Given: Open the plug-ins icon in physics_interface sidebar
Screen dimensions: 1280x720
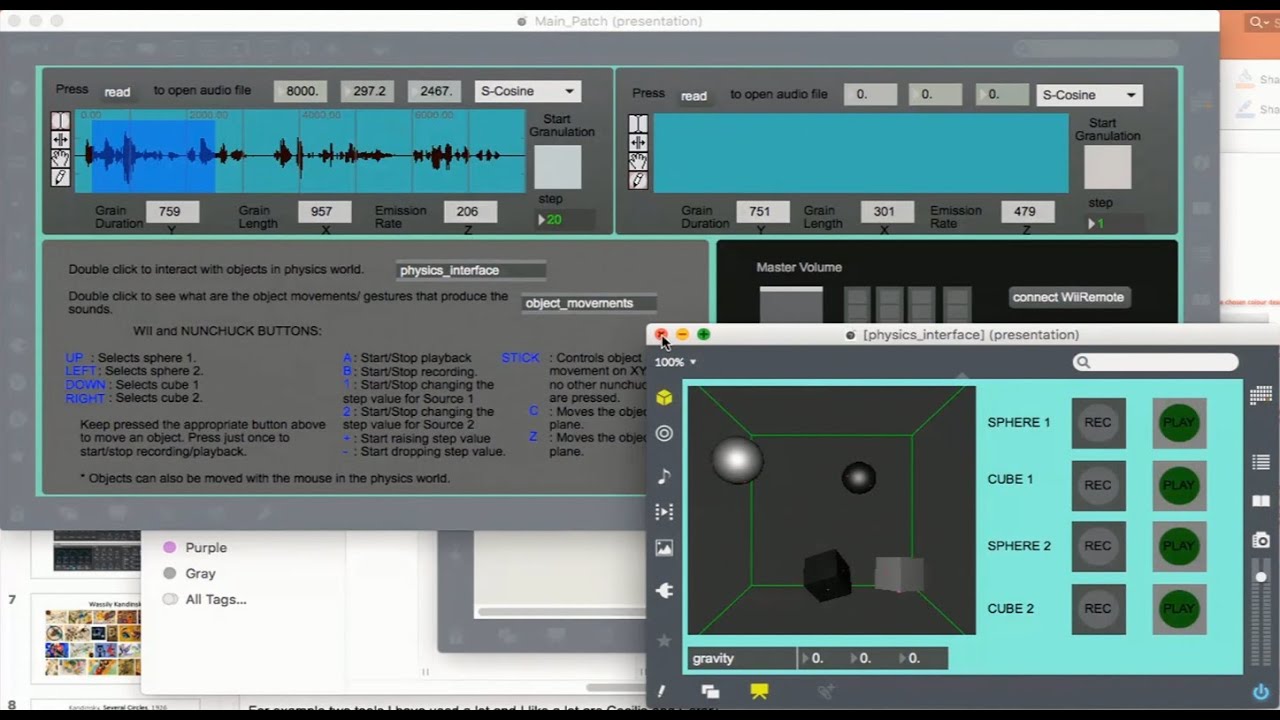Looking at the screenshot, I should coord(664,591).
